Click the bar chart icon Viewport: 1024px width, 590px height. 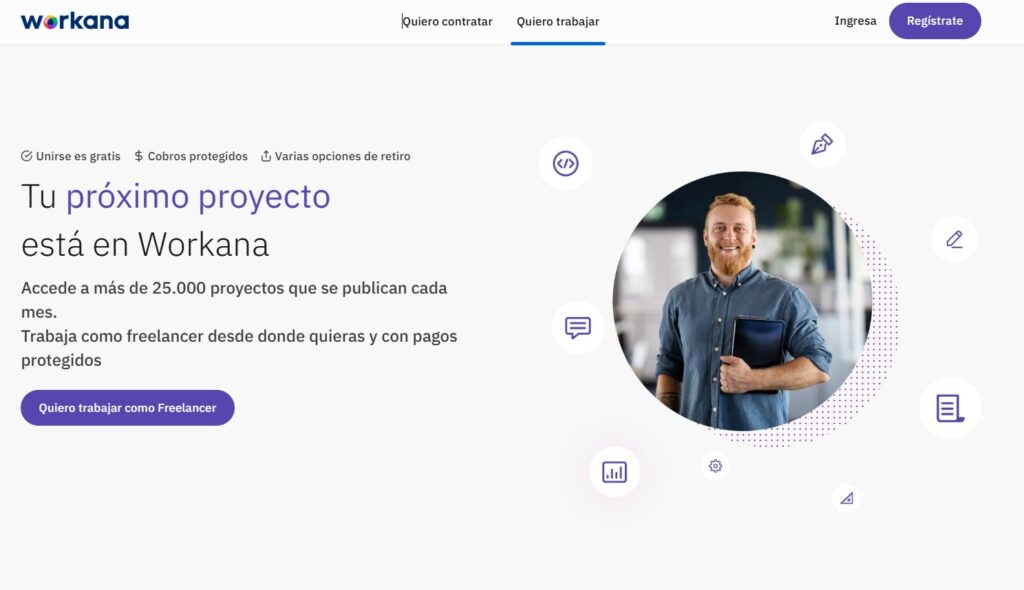(x=615, y=472)
